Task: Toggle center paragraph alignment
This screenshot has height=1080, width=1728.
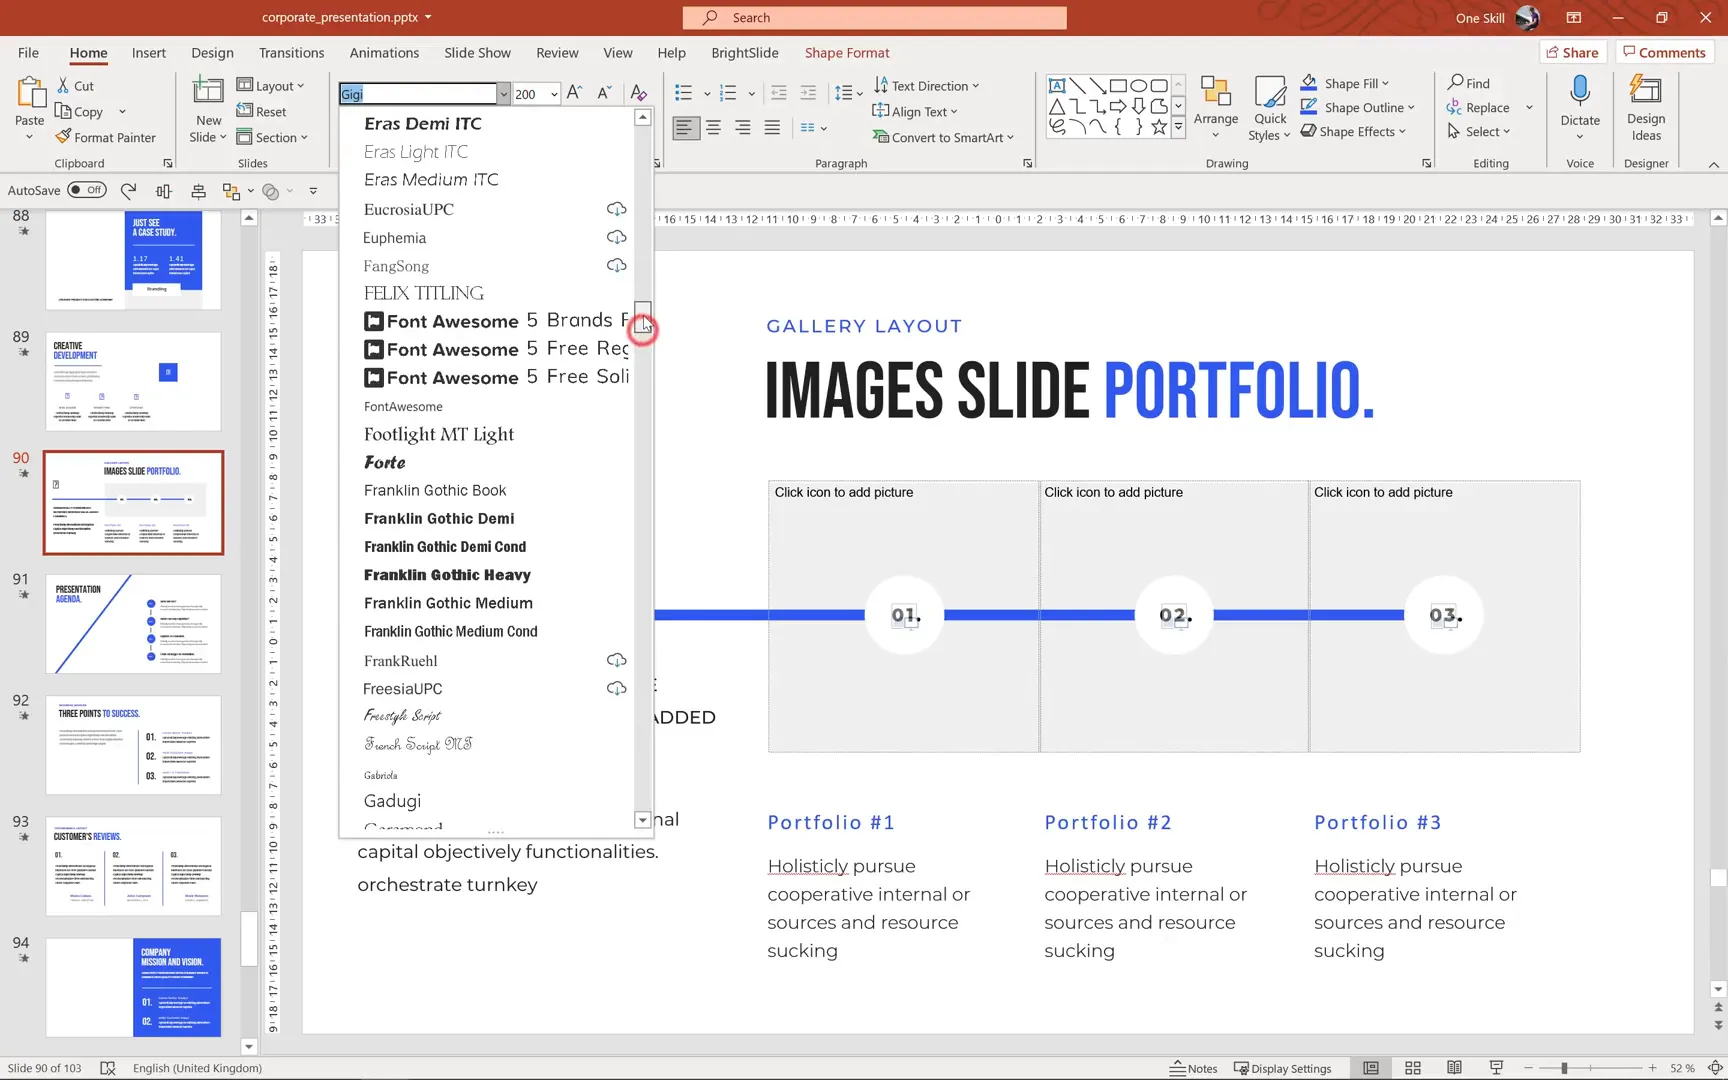Action: pyautogui.click(x=713, y=128)
